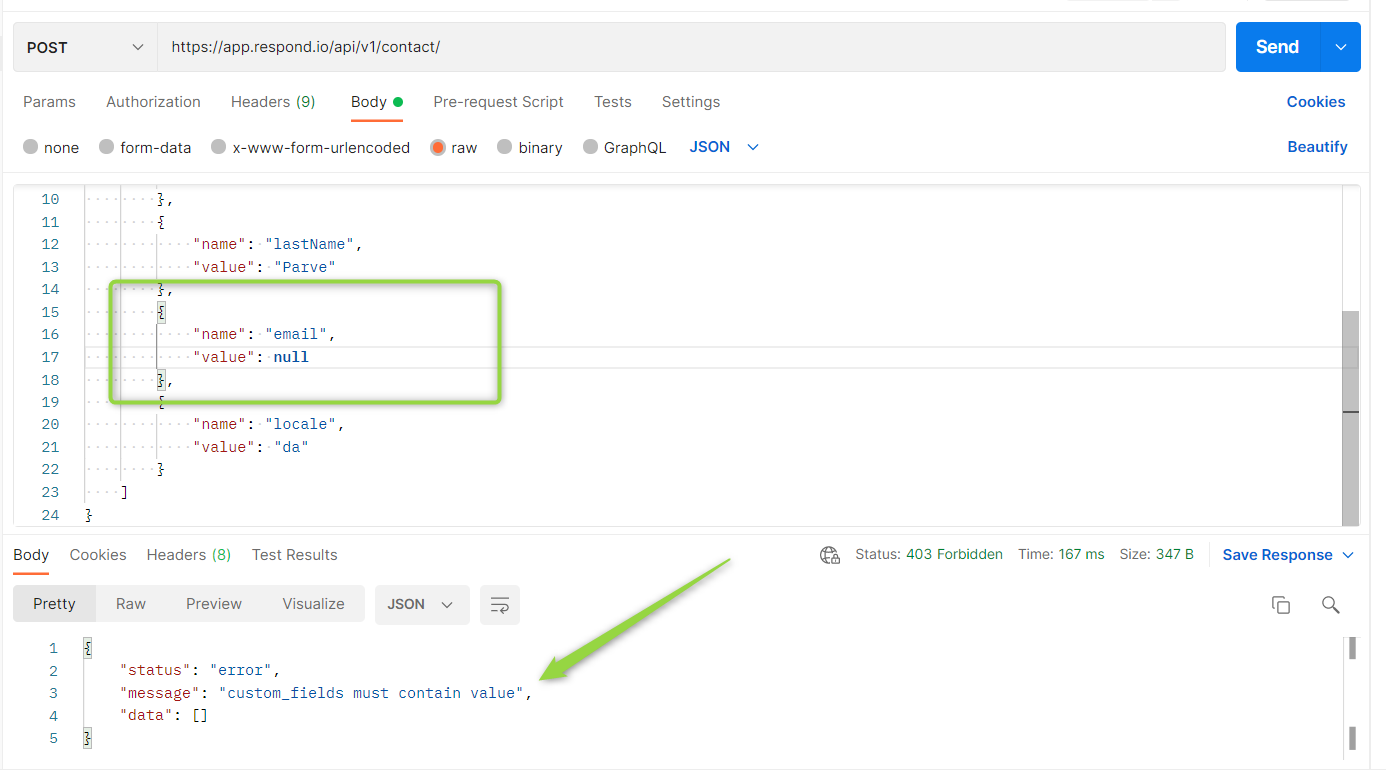
Task: Click the Time: 167 ms label
Action: (x=1061, y=554)
